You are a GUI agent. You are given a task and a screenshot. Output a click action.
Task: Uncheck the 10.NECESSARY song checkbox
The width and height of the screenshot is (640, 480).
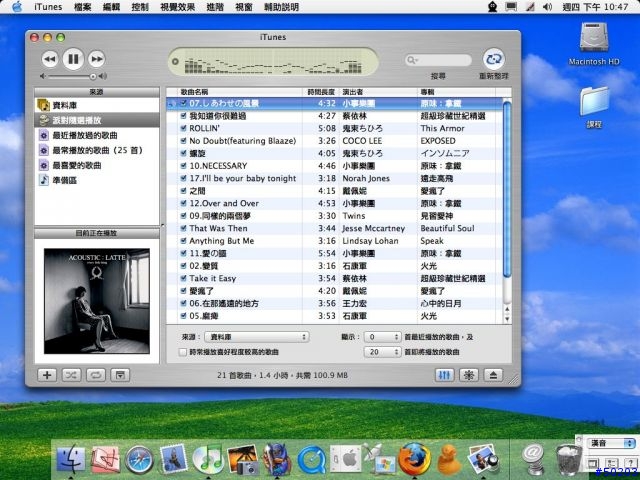tap(184, 166)
